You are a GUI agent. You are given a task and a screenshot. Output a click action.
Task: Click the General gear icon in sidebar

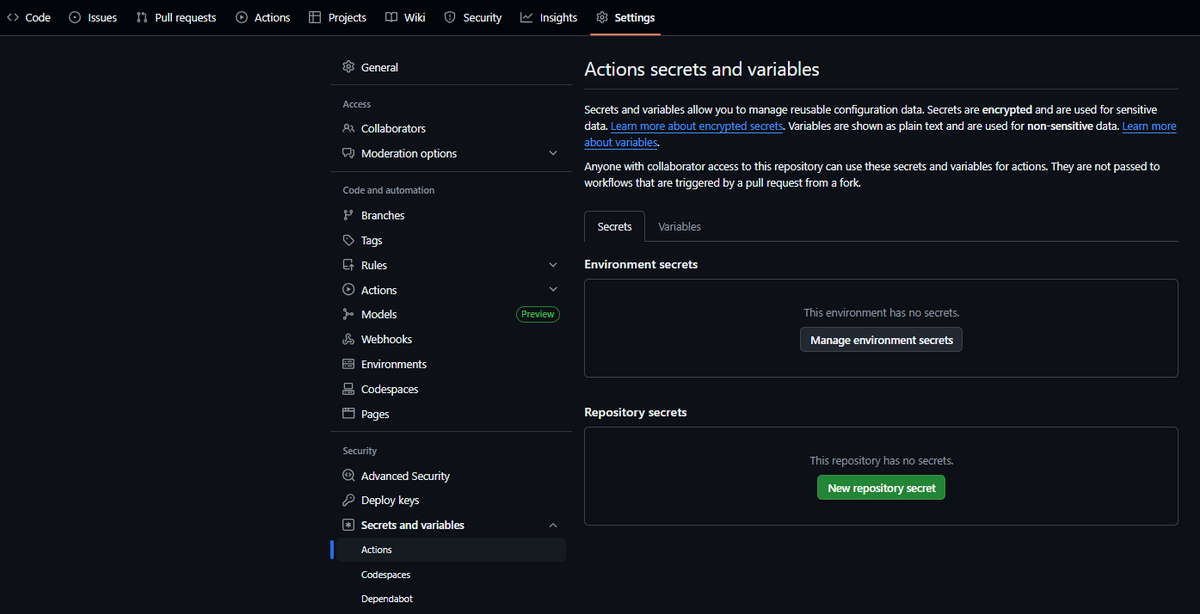(348, 67)
